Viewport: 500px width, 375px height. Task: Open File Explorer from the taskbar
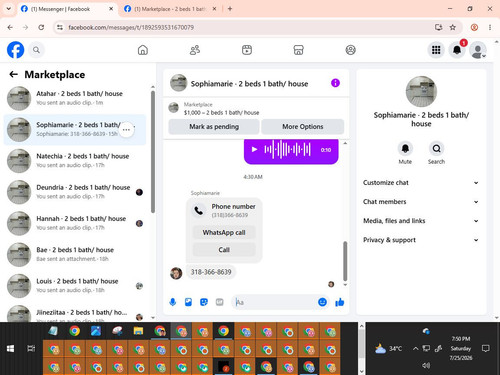coord(138,331)
